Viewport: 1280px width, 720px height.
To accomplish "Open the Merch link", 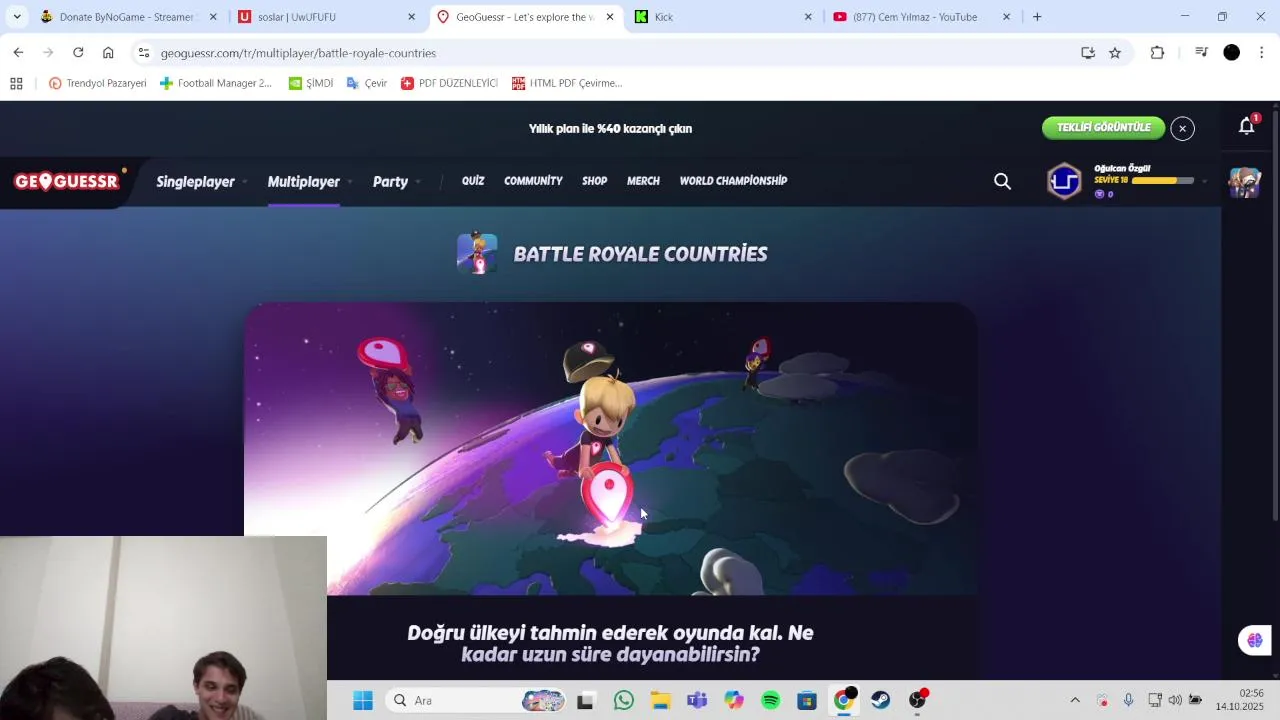I will click(643, 181).
